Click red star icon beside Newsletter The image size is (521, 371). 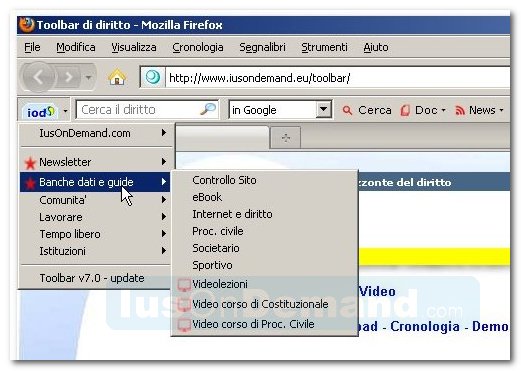click(30, 163)
